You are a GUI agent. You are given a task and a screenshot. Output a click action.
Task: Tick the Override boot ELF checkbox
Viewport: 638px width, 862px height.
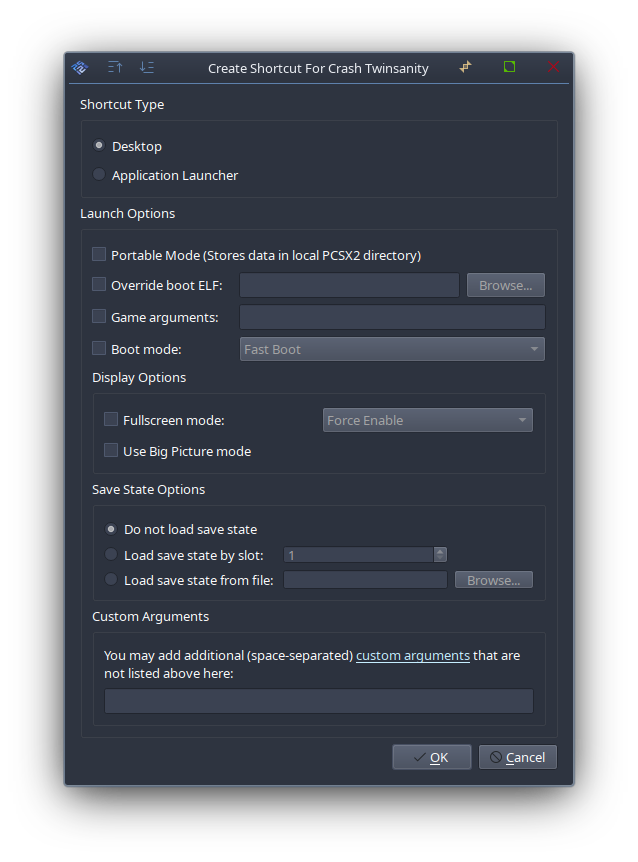(99, 285)
